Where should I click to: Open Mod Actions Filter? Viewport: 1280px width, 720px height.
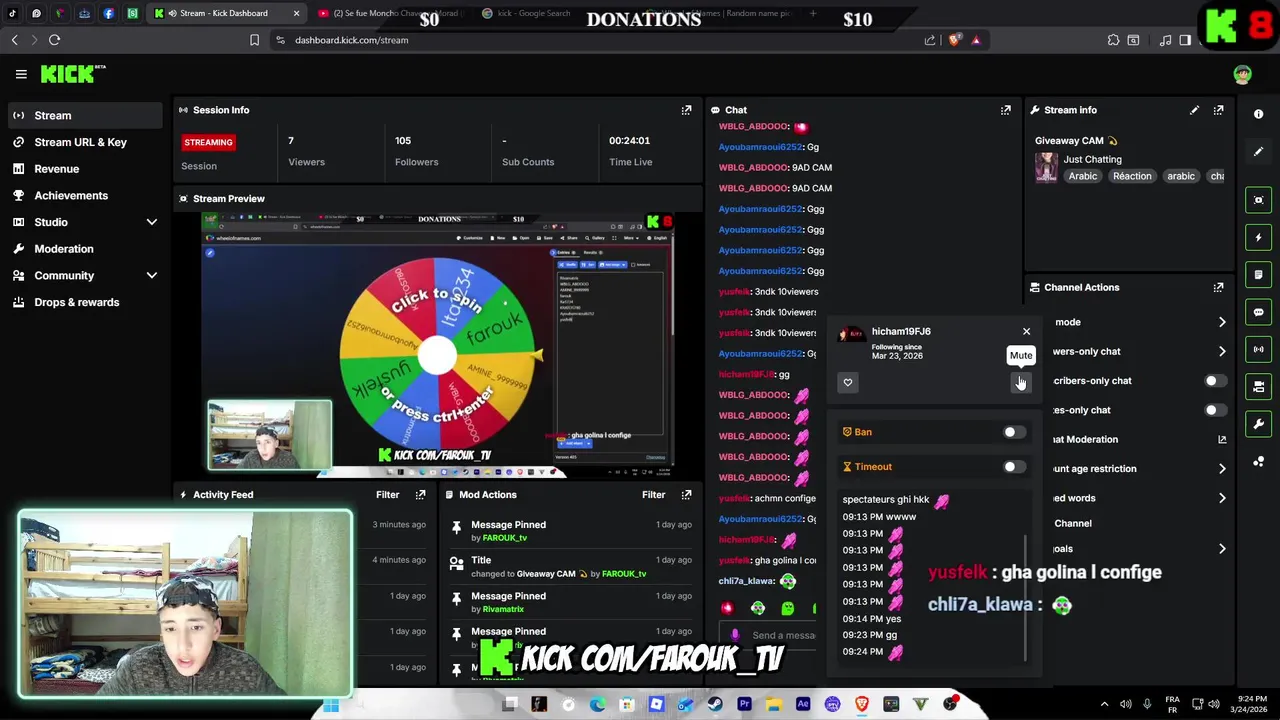click(654, 495)
